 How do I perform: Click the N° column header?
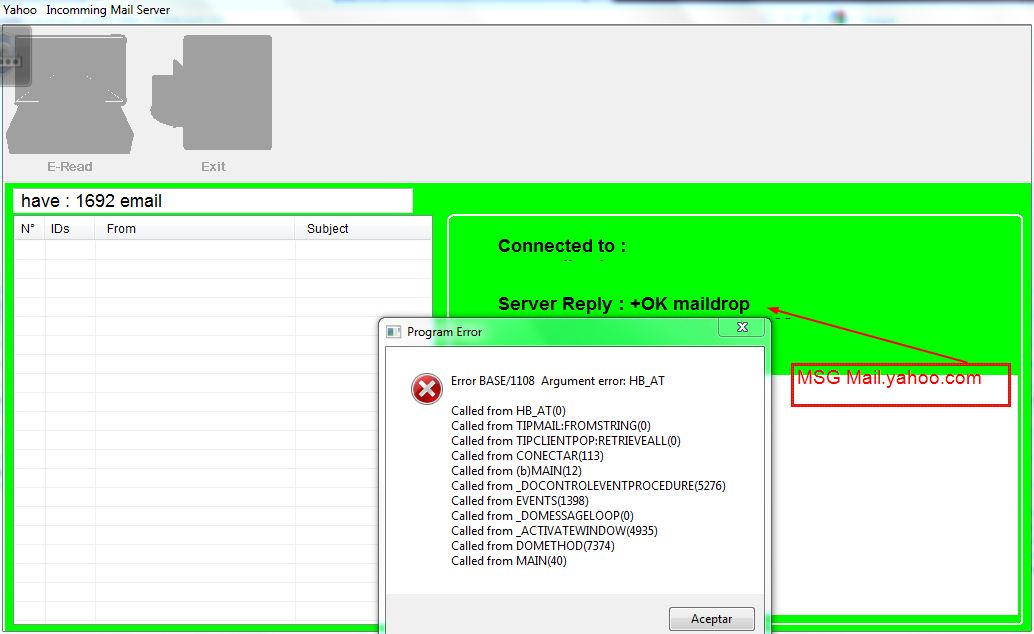tap(27, 228)
